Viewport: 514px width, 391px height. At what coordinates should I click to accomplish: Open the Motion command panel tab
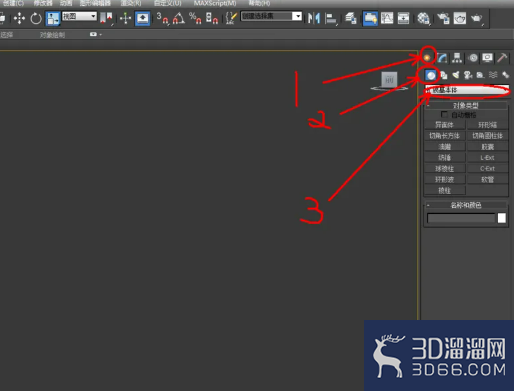(473, 58)
